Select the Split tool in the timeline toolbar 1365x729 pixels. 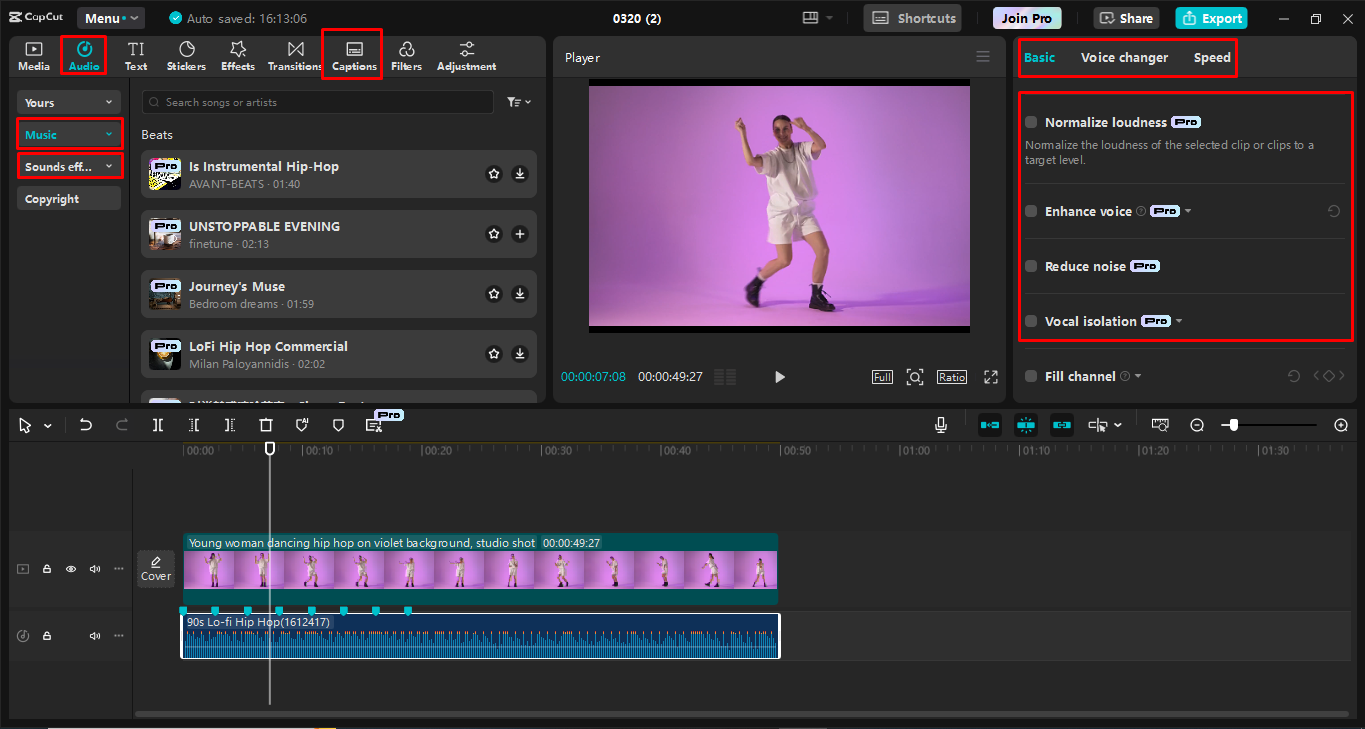(157, 425)
